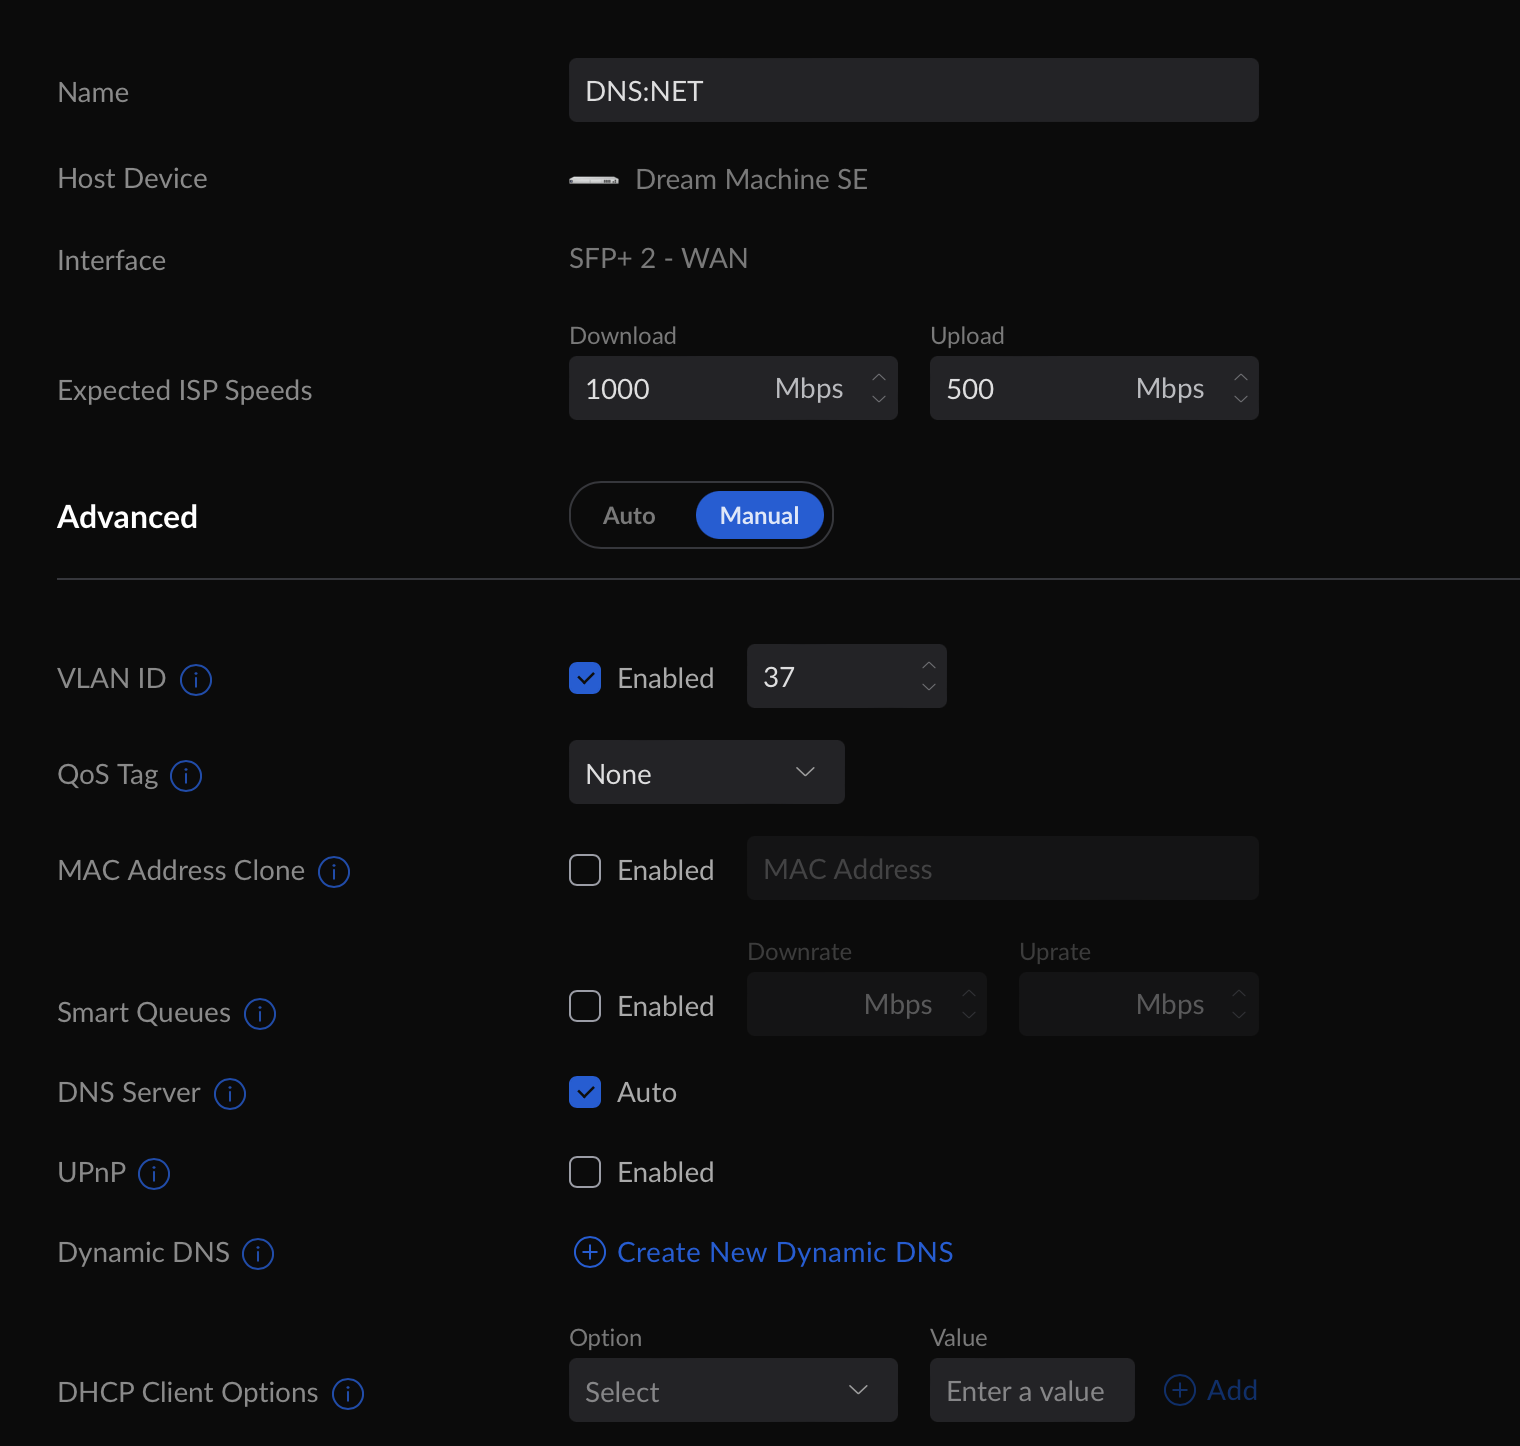Click the Advanced section heading
The height and width of the screenshot is (1446, 1520).
[x=127, y=517]
